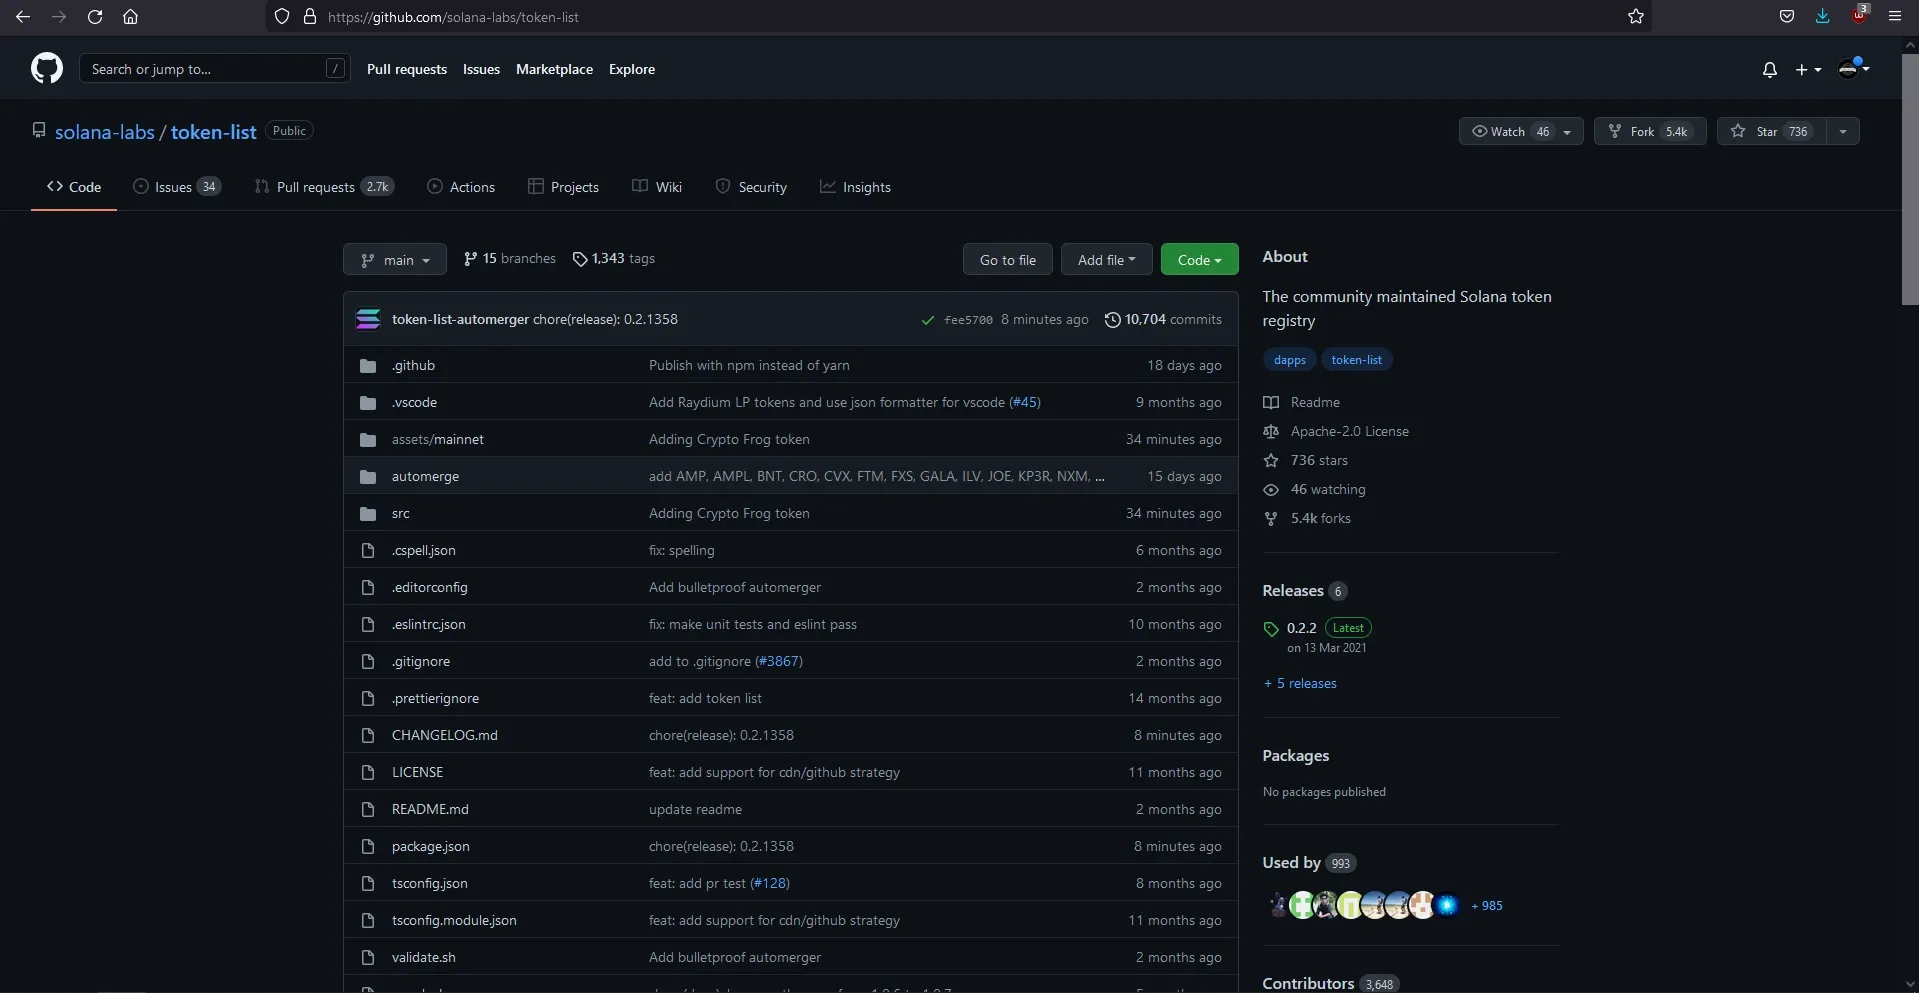1919x993 pixels.
Task: Open browser downloads icon
Action: click(1823, 17)
